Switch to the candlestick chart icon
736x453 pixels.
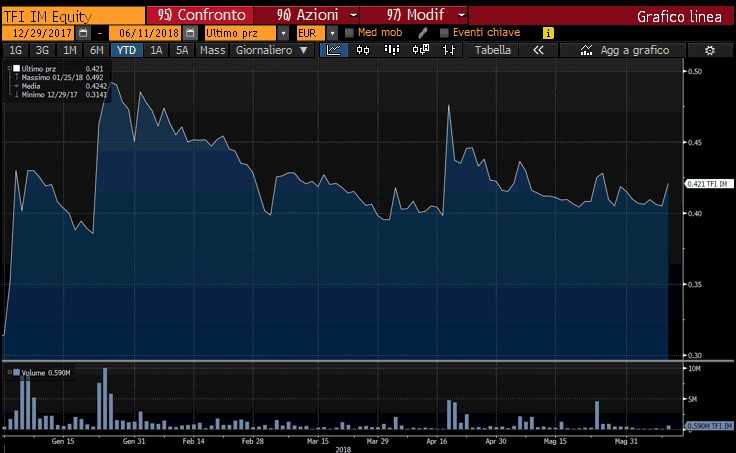(363, 50)
